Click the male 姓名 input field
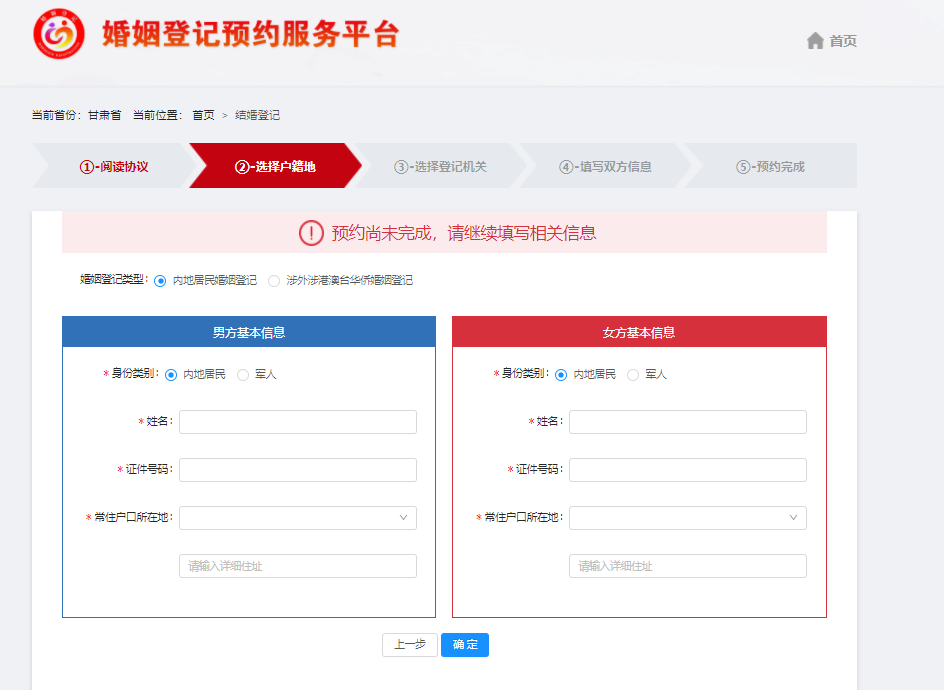 [297, 422]
